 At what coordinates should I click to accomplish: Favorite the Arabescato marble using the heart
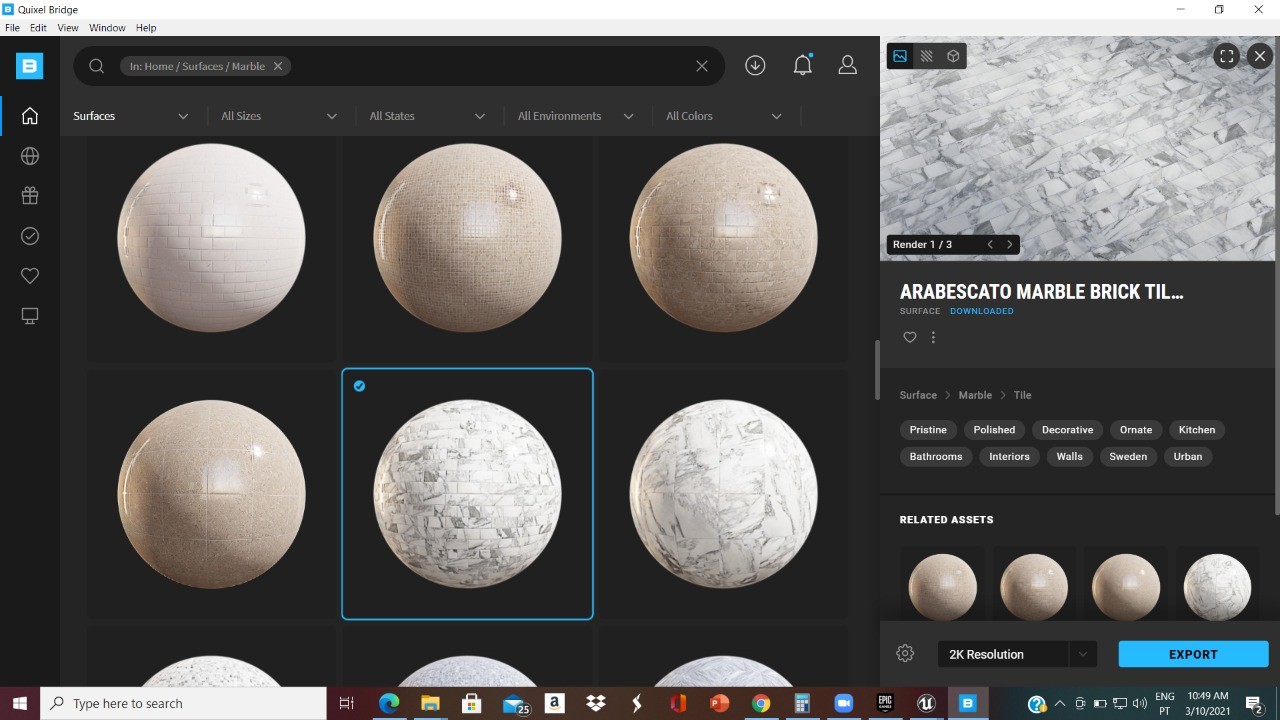click(x=909, y=337)
